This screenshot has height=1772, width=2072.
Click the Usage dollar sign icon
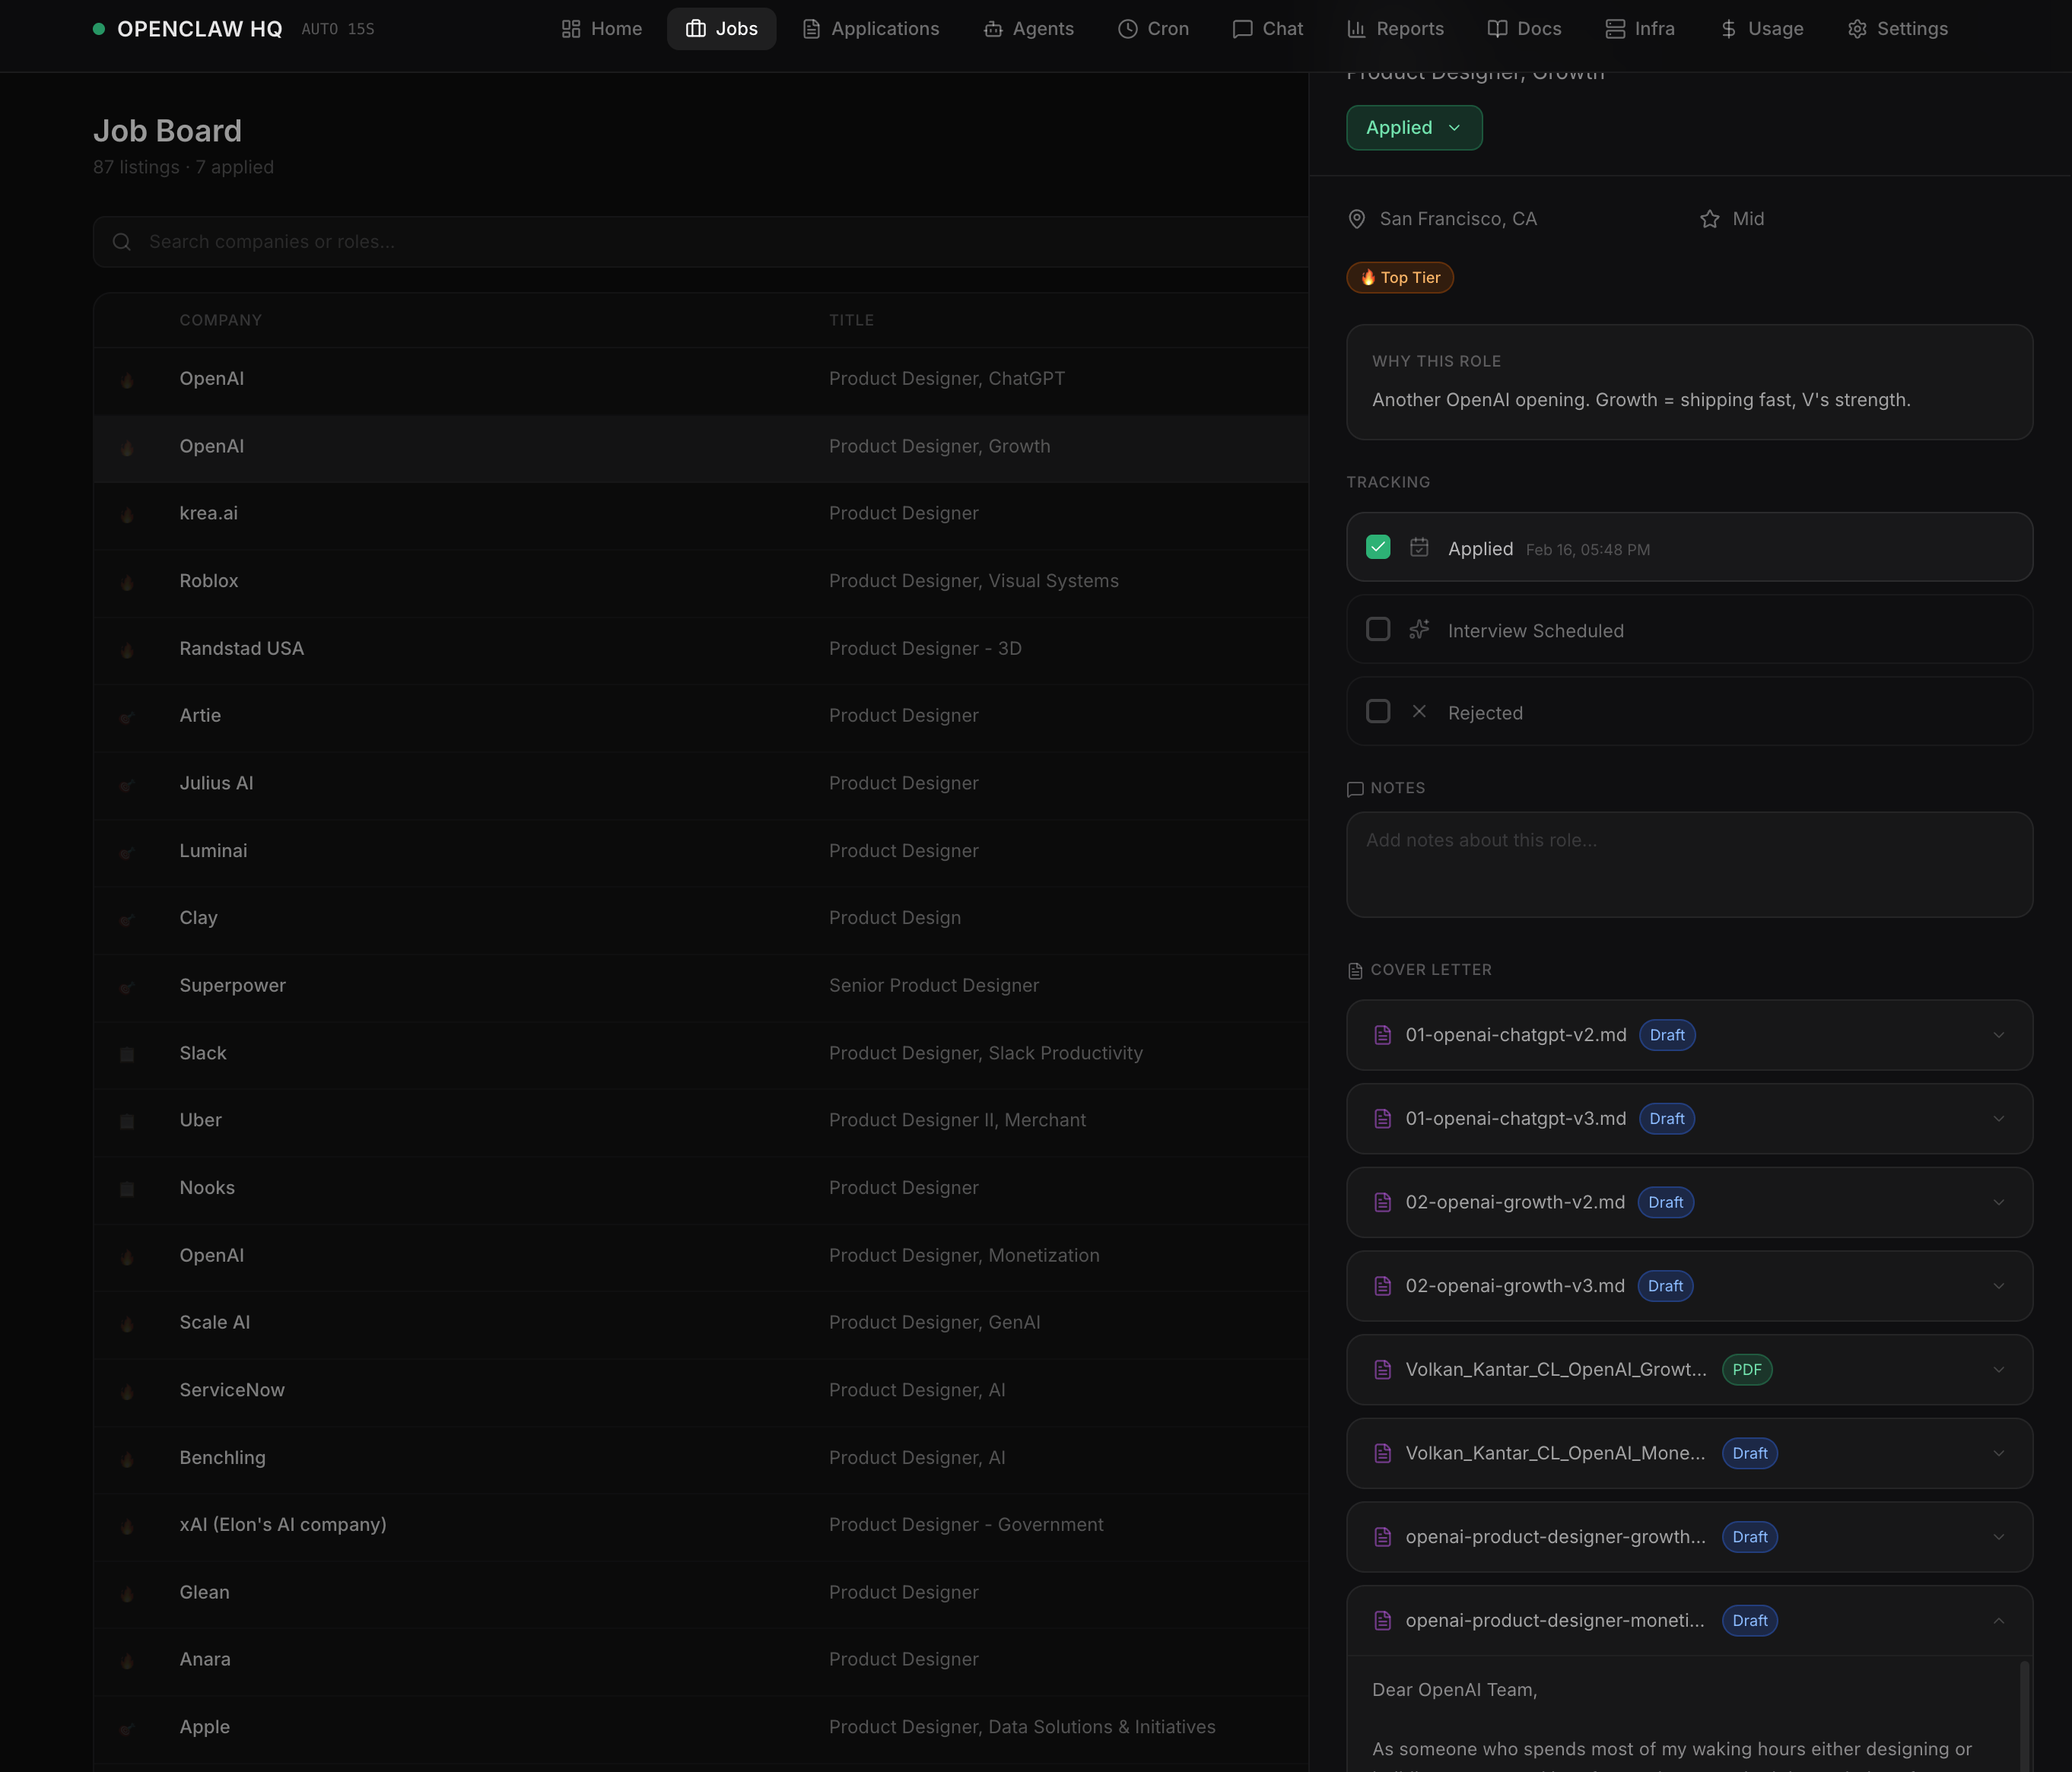1728,29
